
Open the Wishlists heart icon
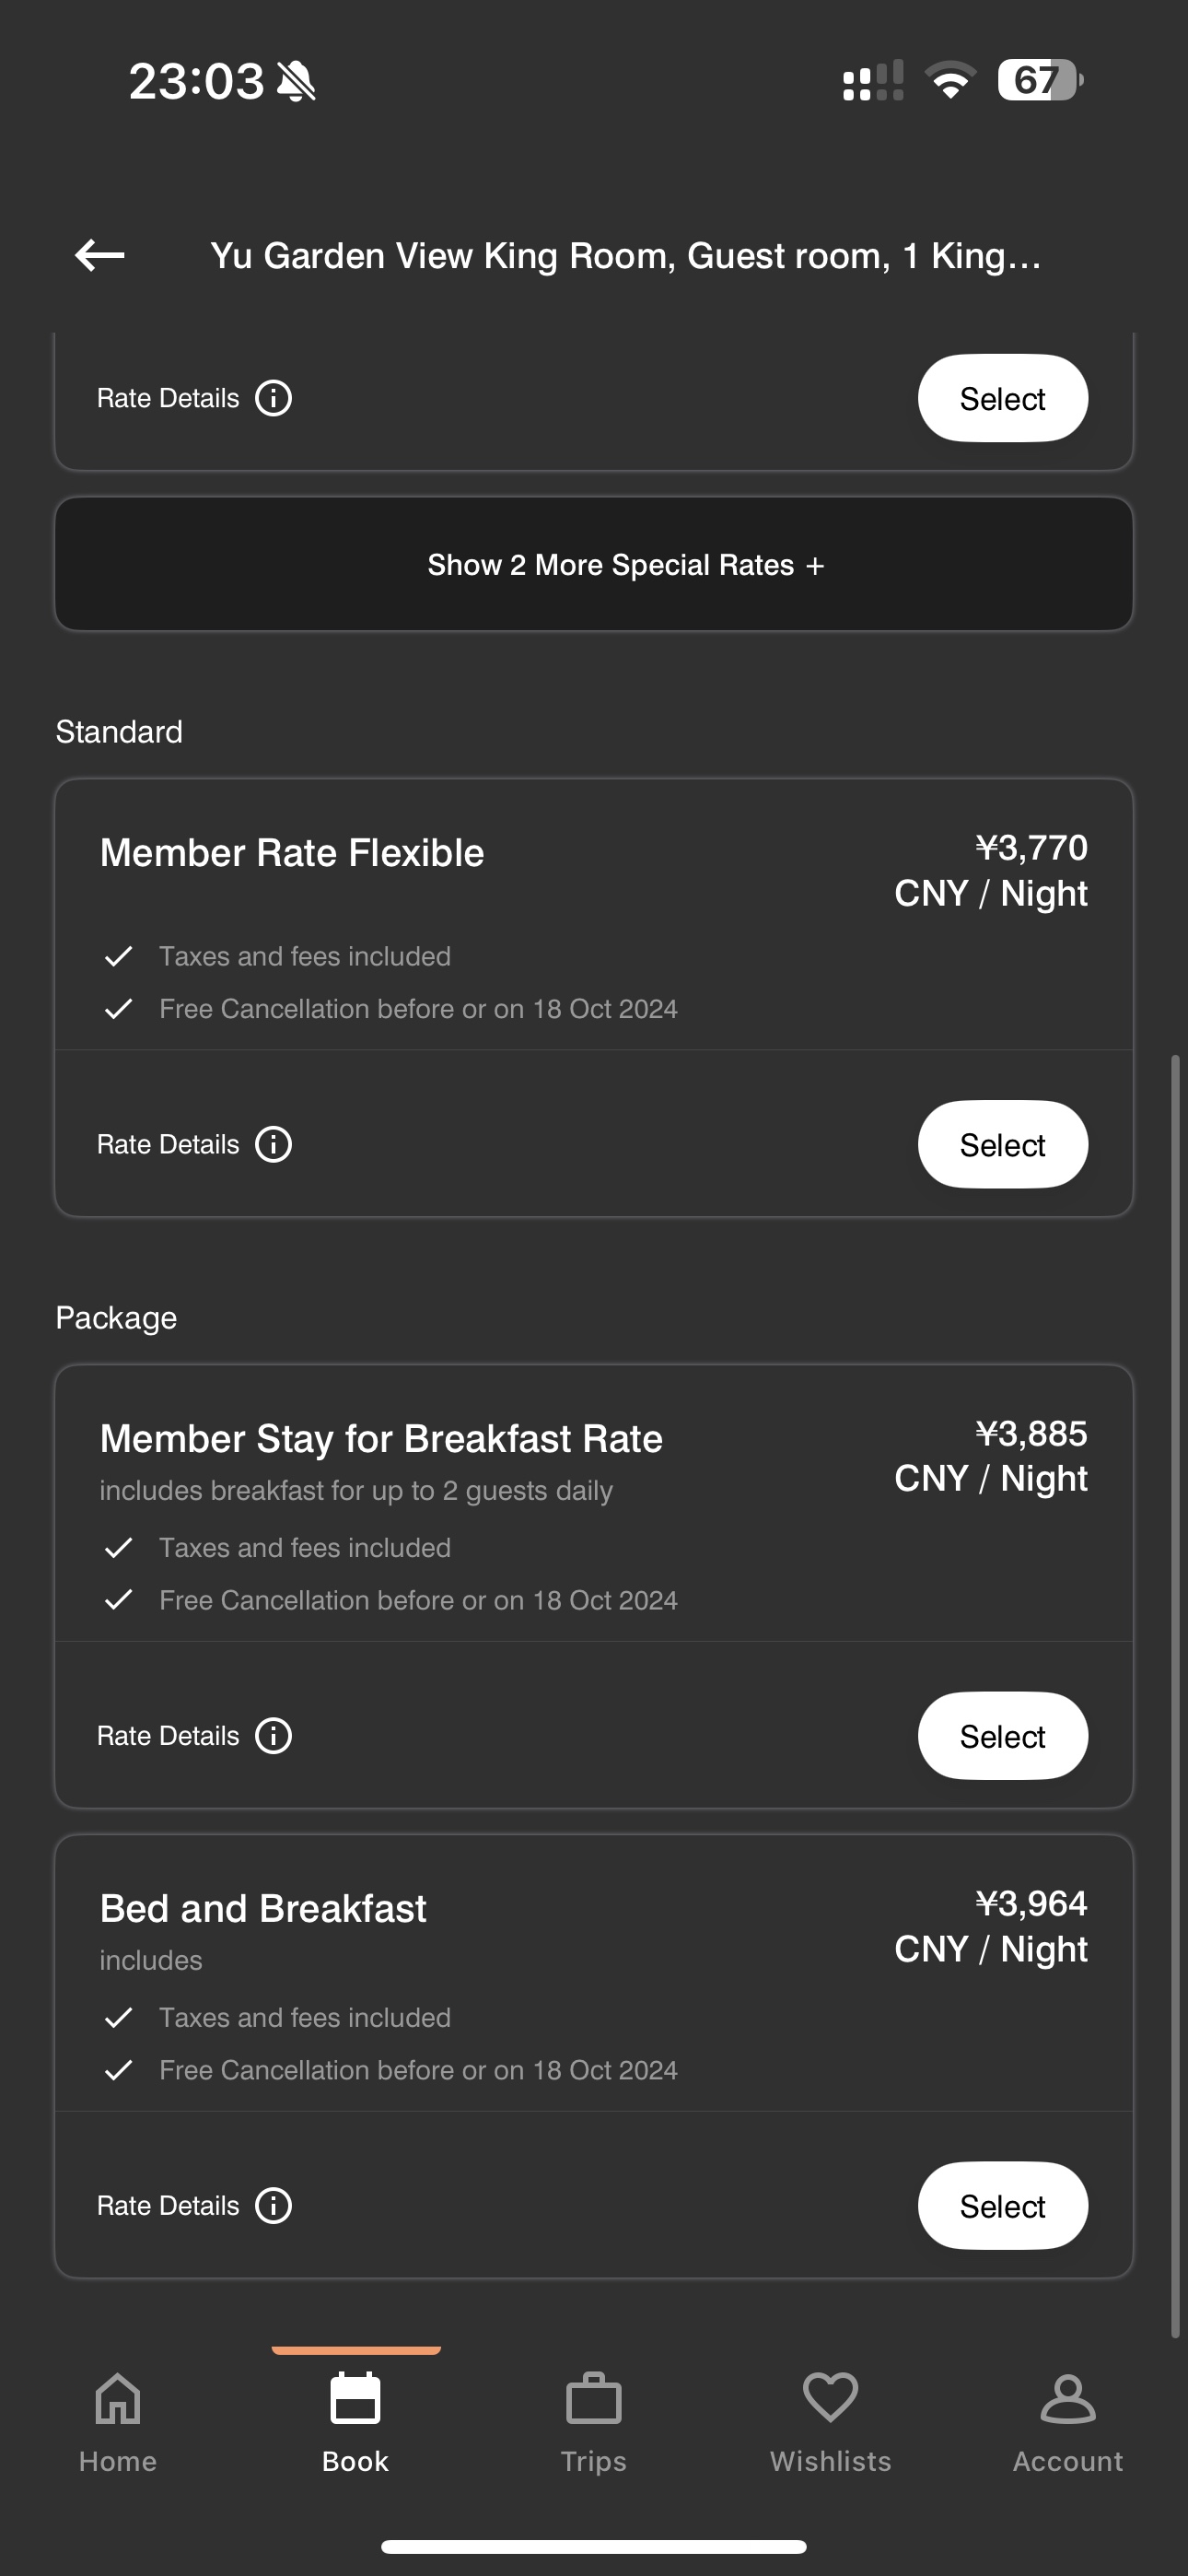pos(831,2397)
